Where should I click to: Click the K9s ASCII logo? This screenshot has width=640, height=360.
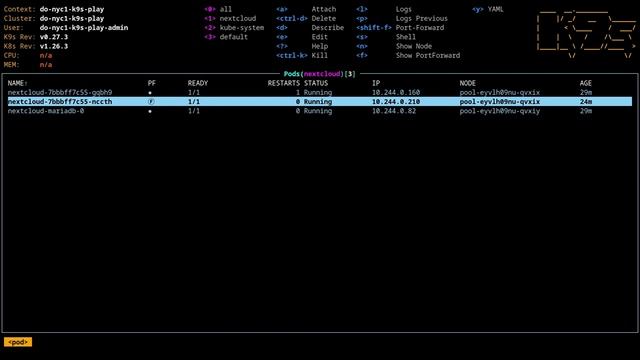point(586,34)
